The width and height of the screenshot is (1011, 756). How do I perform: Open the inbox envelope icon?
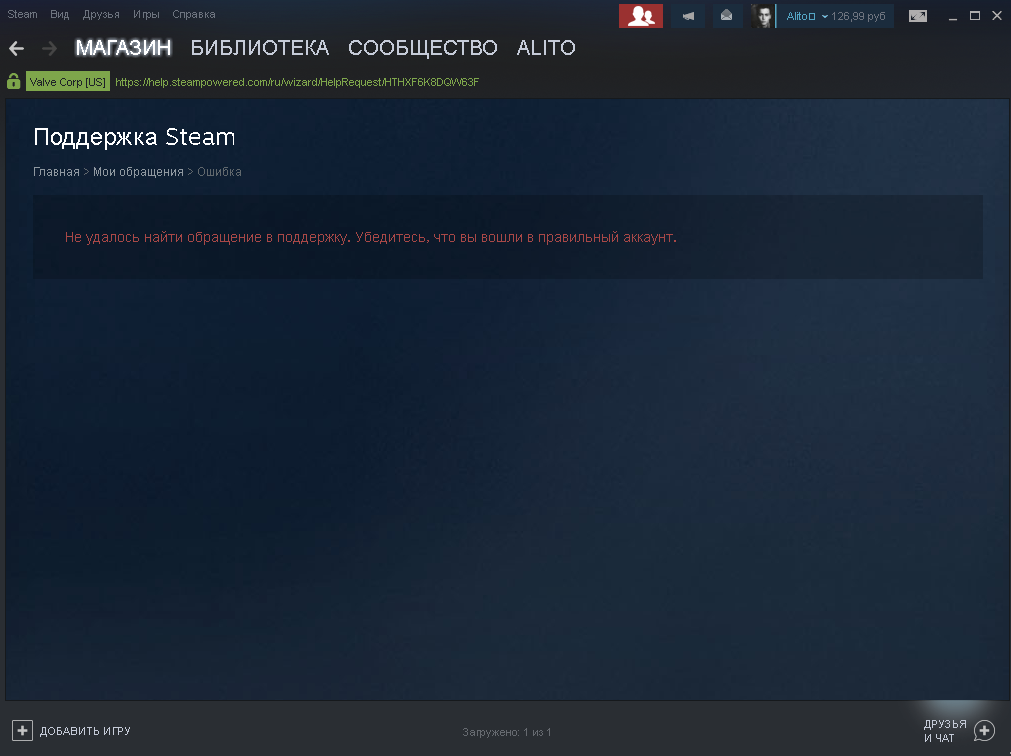726,15
